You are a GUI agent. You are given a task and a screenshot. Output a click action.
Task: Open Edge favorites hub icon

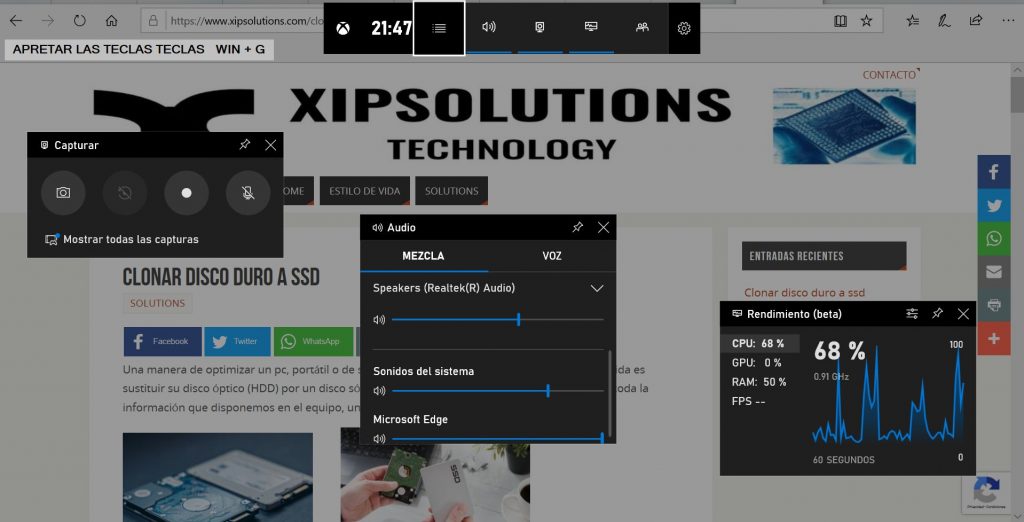913,21
